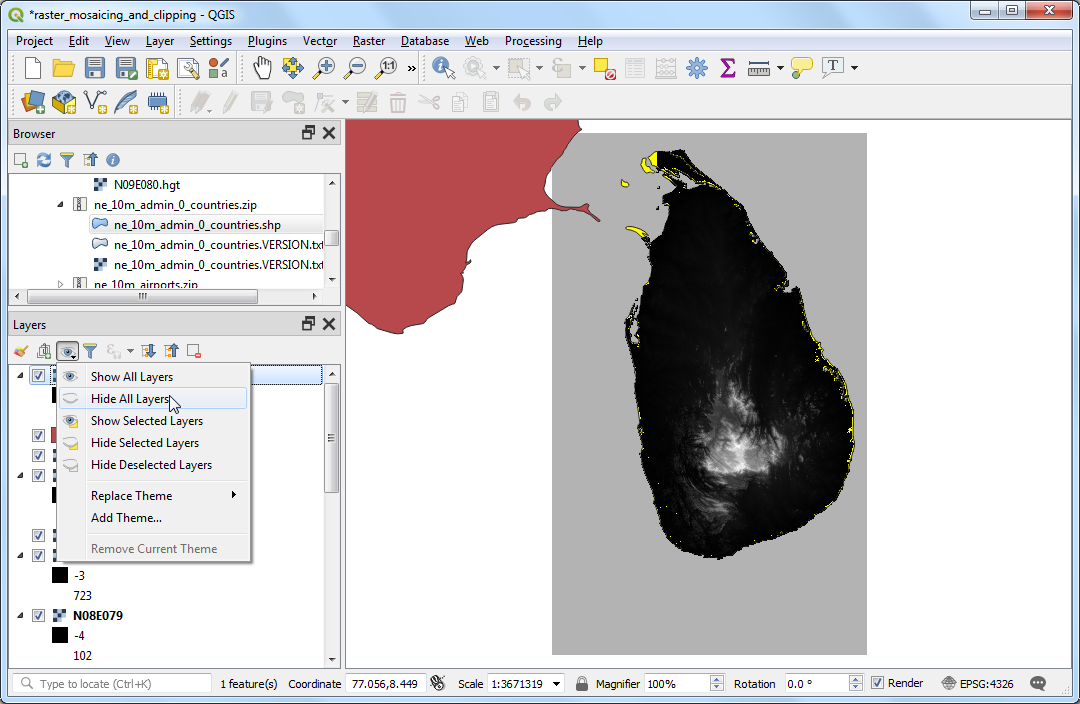Open the Processing Toolbox gear icon
This screenshot has width=1080, height=704.
point(696,68)
